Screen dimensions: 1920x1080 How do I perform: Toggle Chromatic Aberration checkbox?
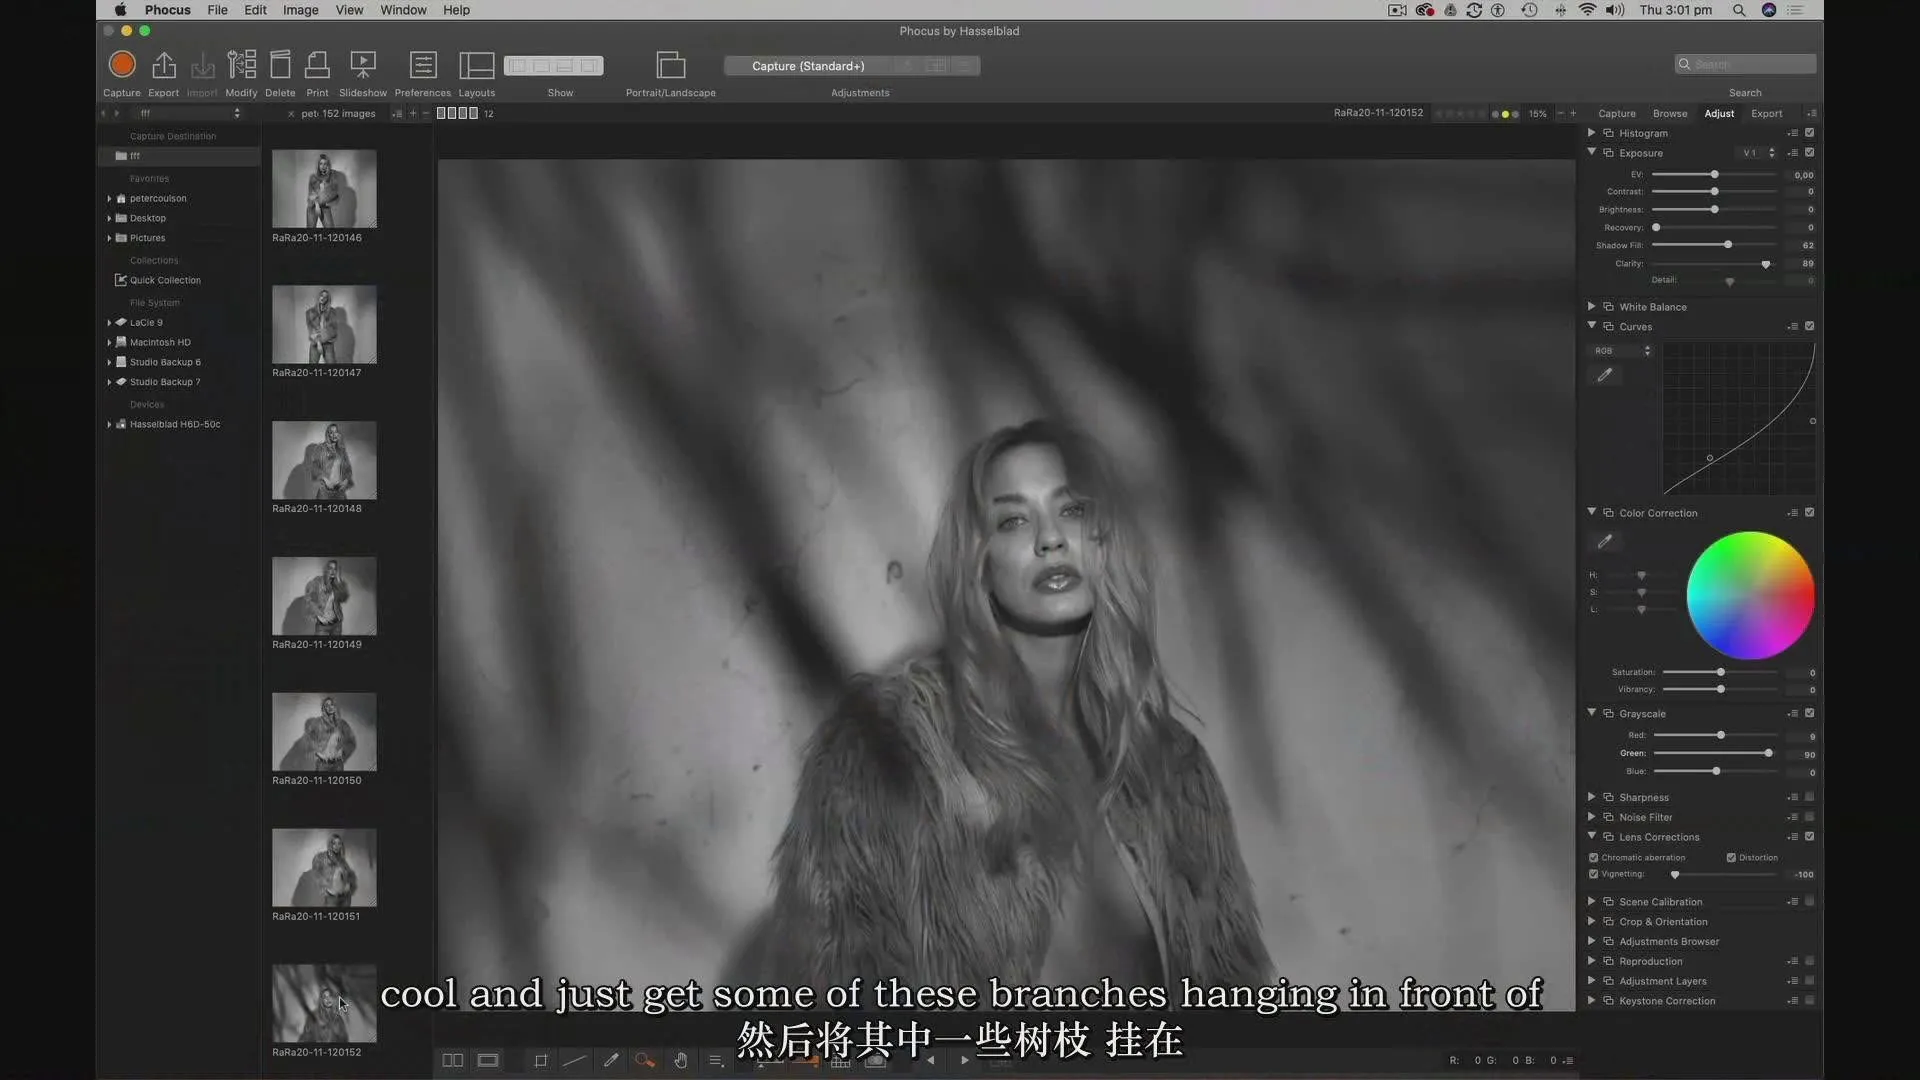(1594, 857)
